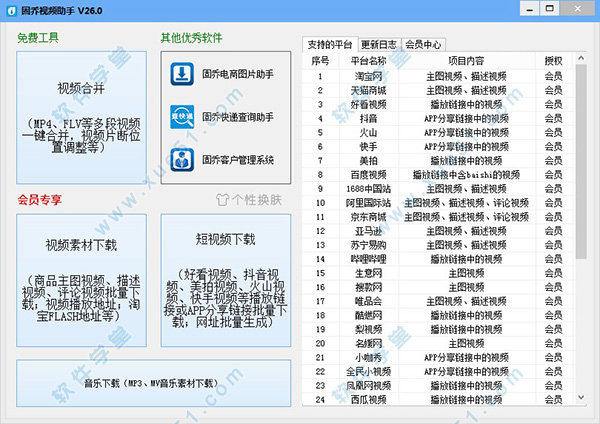Select 1688中国站 platform row
600x424 pixels.
pyautogui.click(x=438, y=189)
